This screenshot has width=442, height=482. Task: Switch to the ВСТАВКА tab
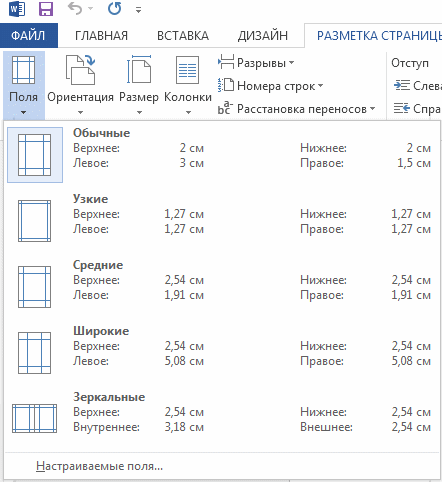click(x=183, y=35)
